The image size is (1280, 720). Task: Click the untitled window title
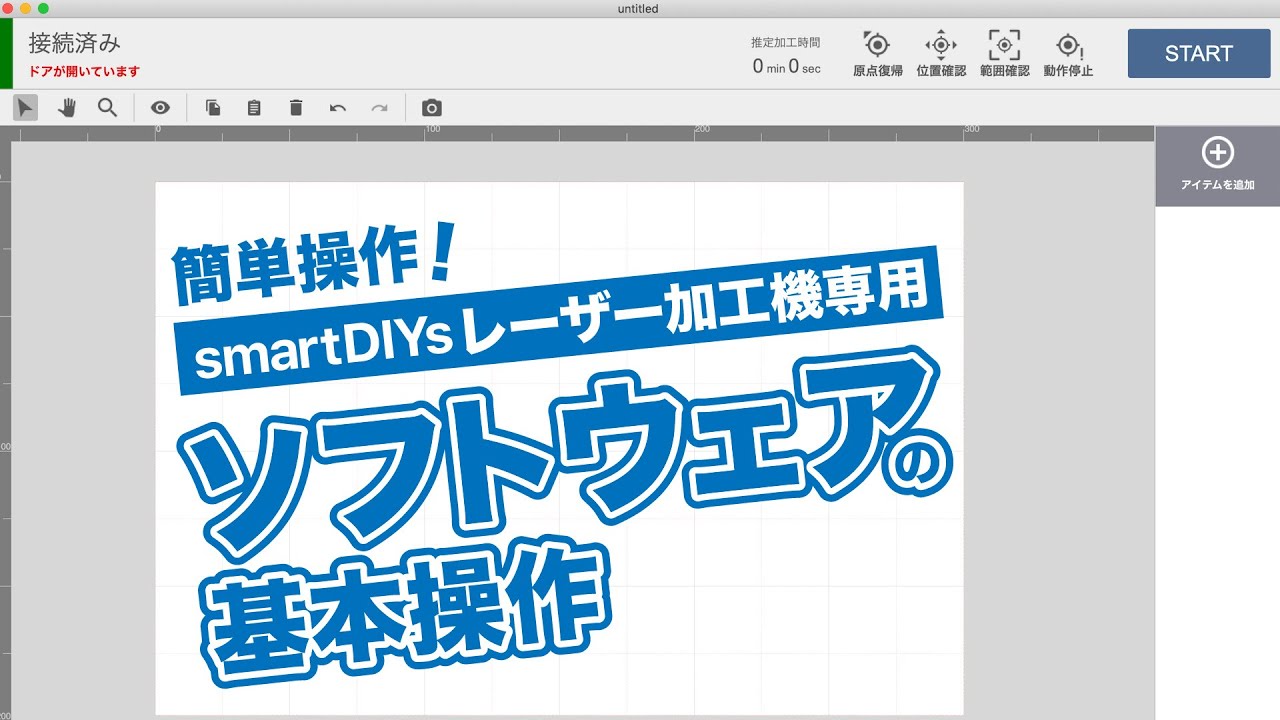point(639,9)
